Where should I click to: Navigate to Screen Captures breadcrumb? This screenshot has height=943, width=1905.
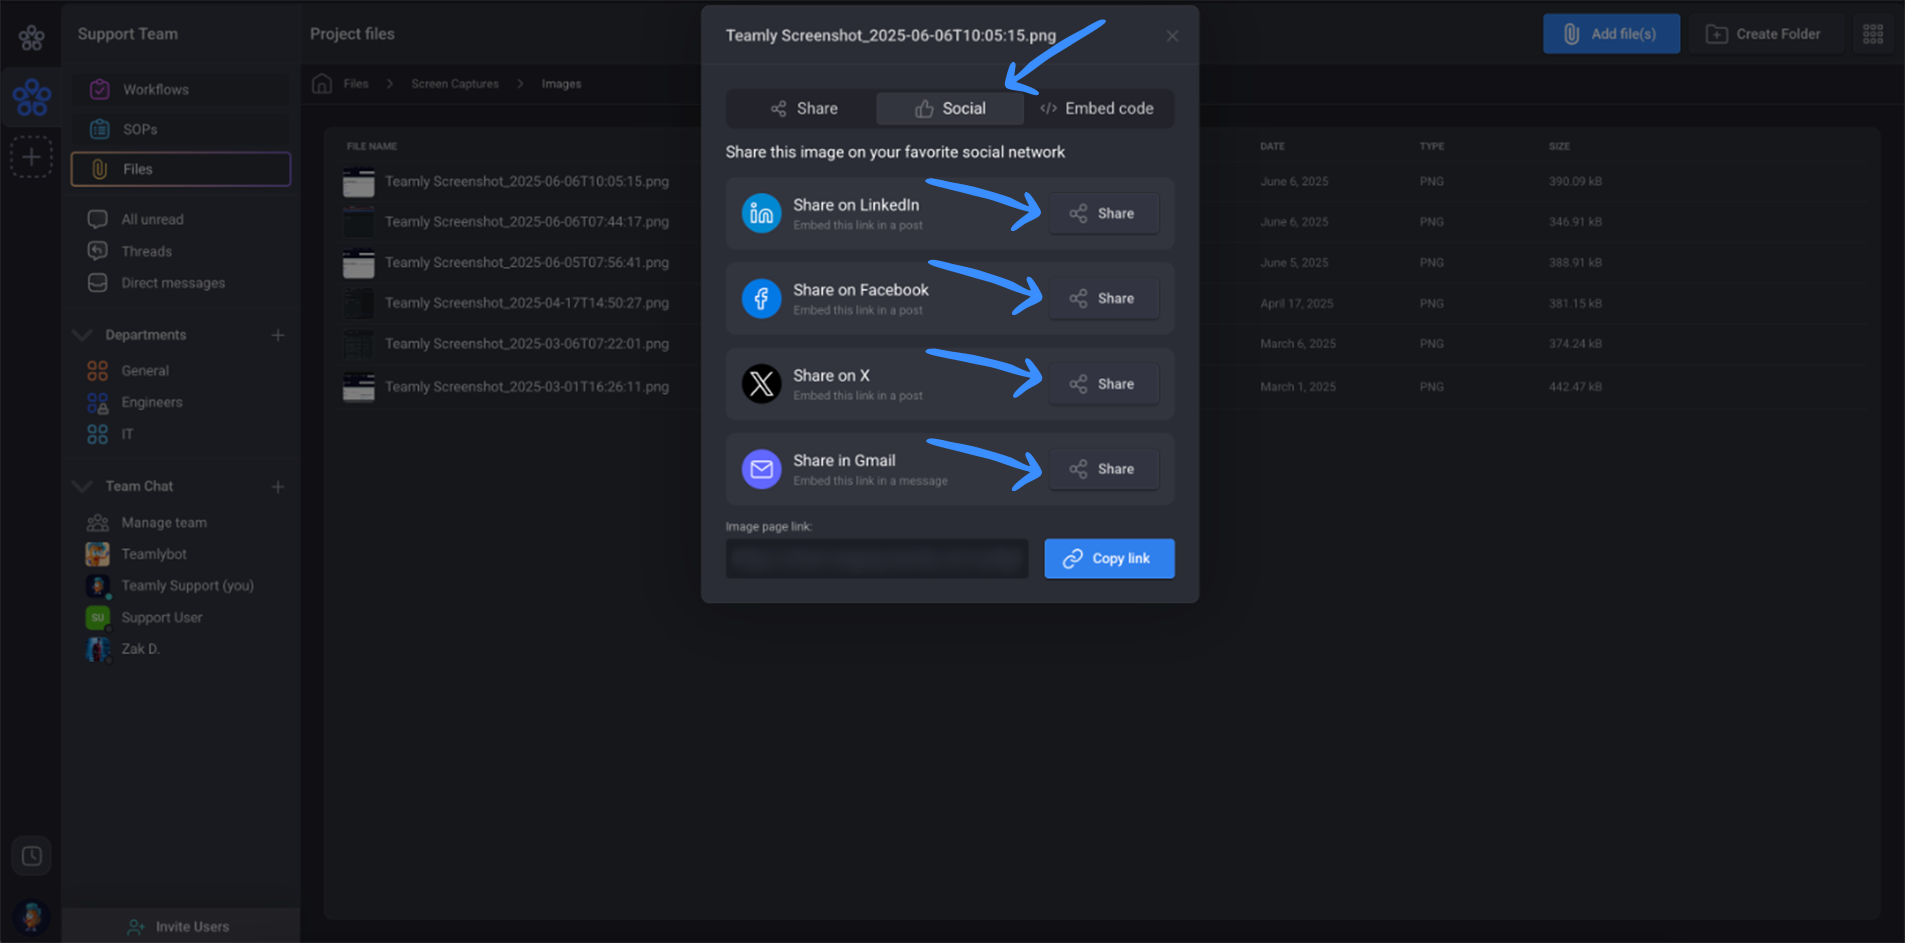(455, 84)
